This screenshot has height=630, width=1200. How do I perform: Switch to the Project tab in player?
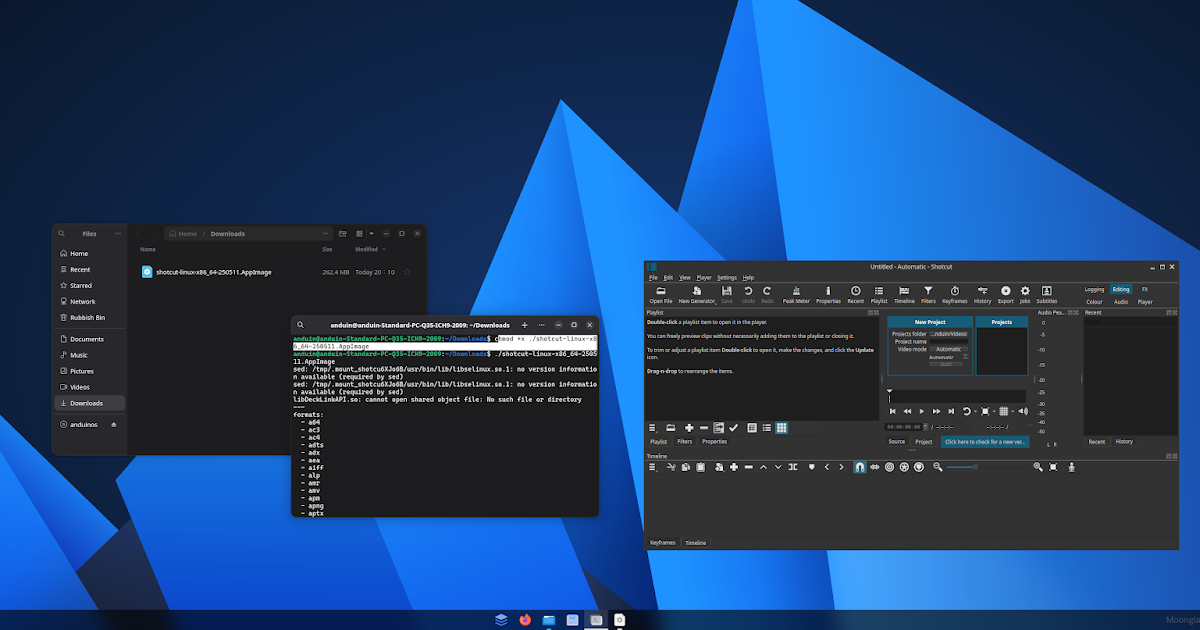924,441
